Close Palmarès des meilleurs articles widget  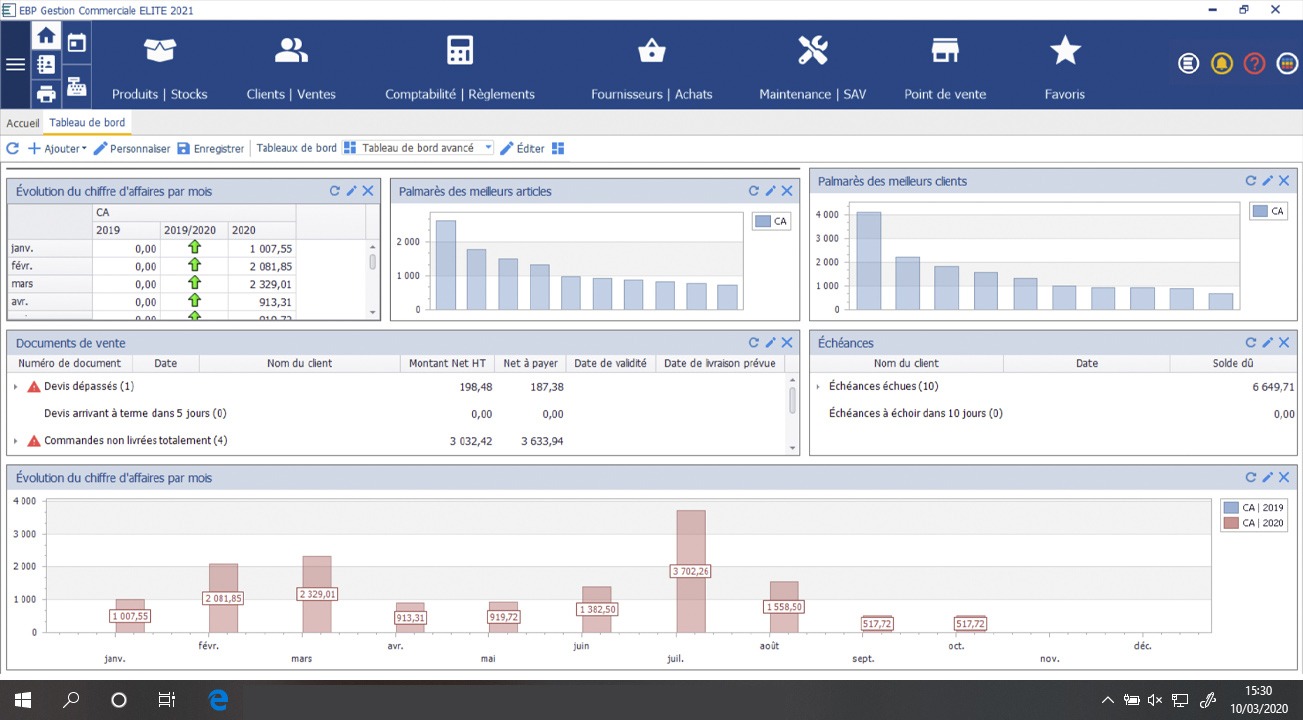tap(787, 191)
